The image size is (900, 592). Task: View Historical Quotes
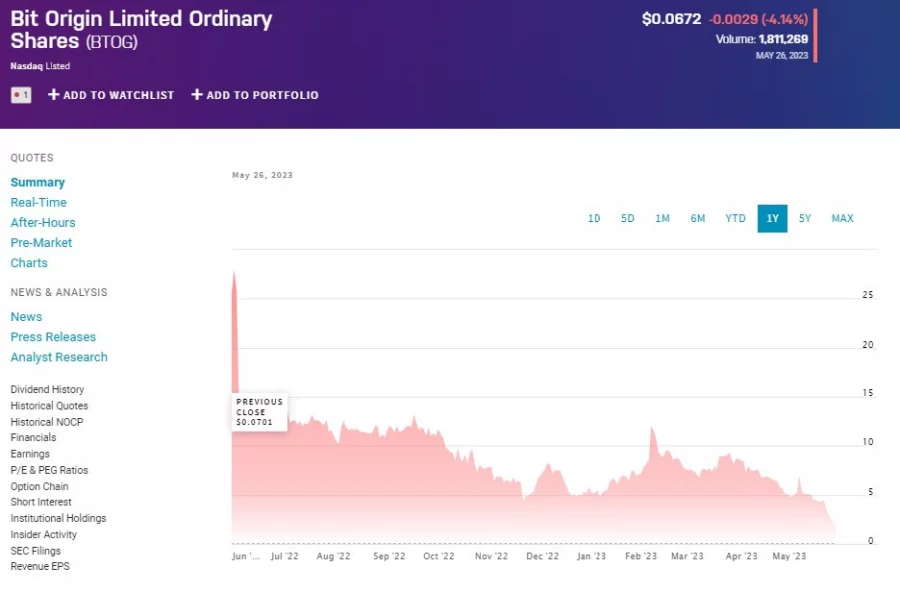click(48, 406)
